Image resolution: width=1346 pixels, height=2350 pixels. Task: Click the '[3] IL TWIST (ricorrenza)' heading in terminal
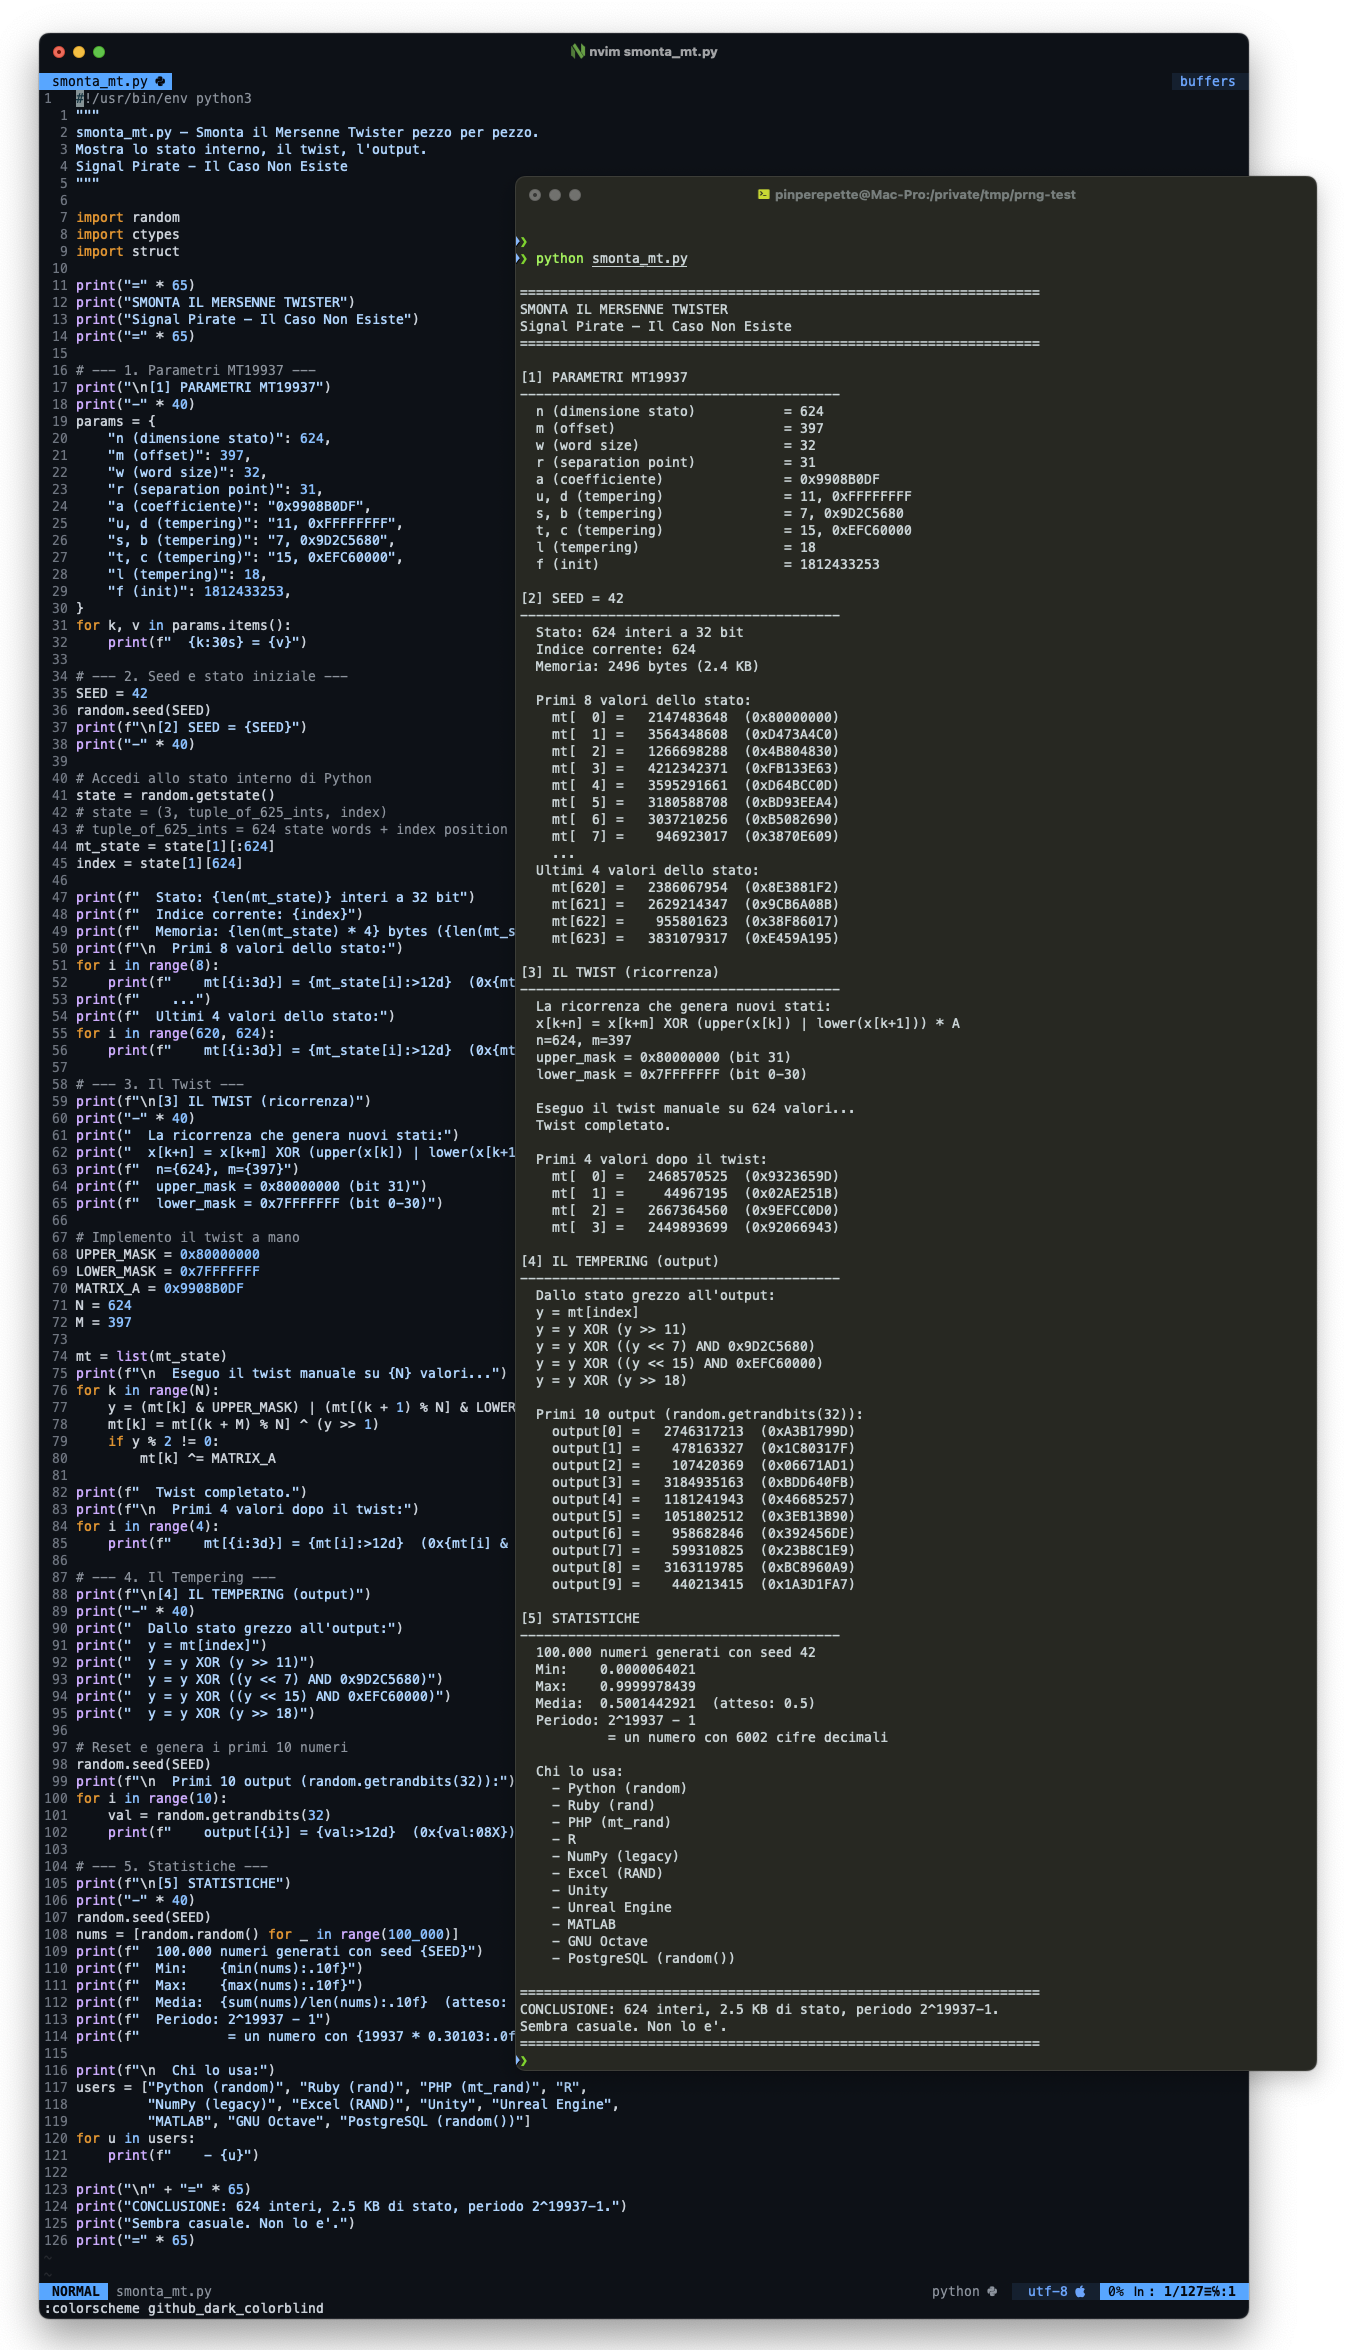(620, 972)
